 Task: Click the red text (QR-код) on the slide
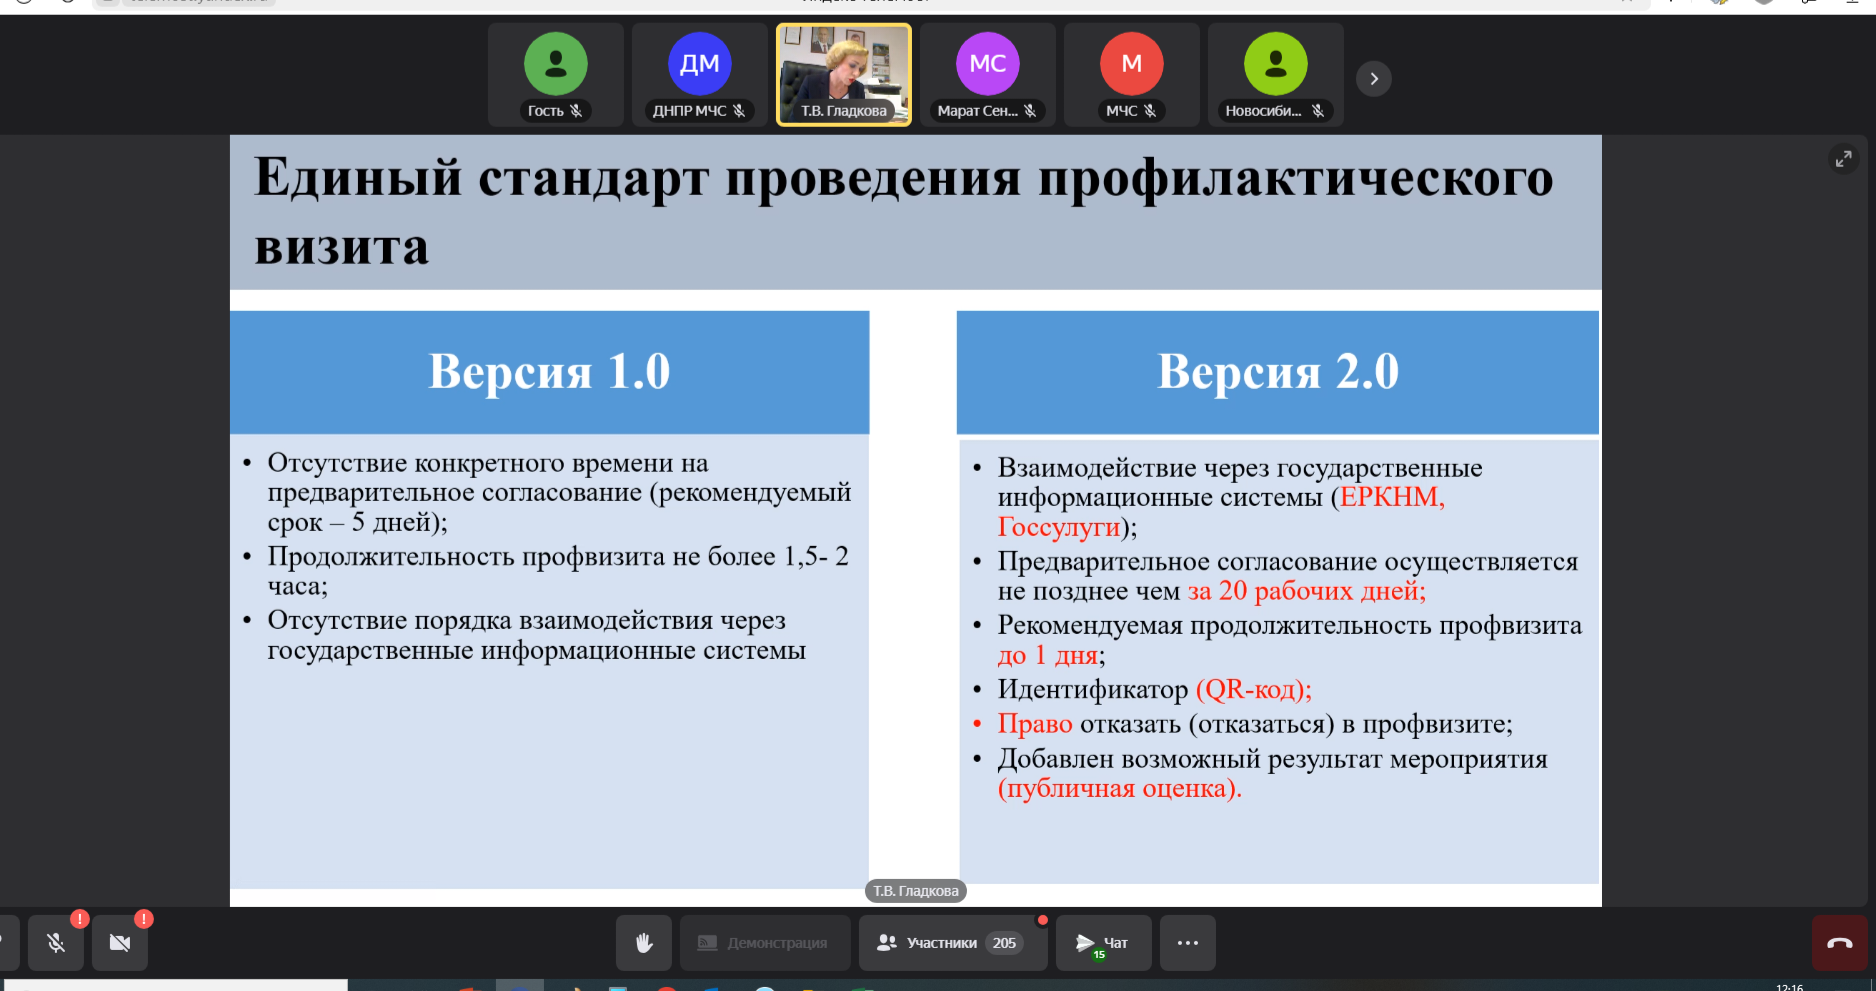click(1253, 689)
